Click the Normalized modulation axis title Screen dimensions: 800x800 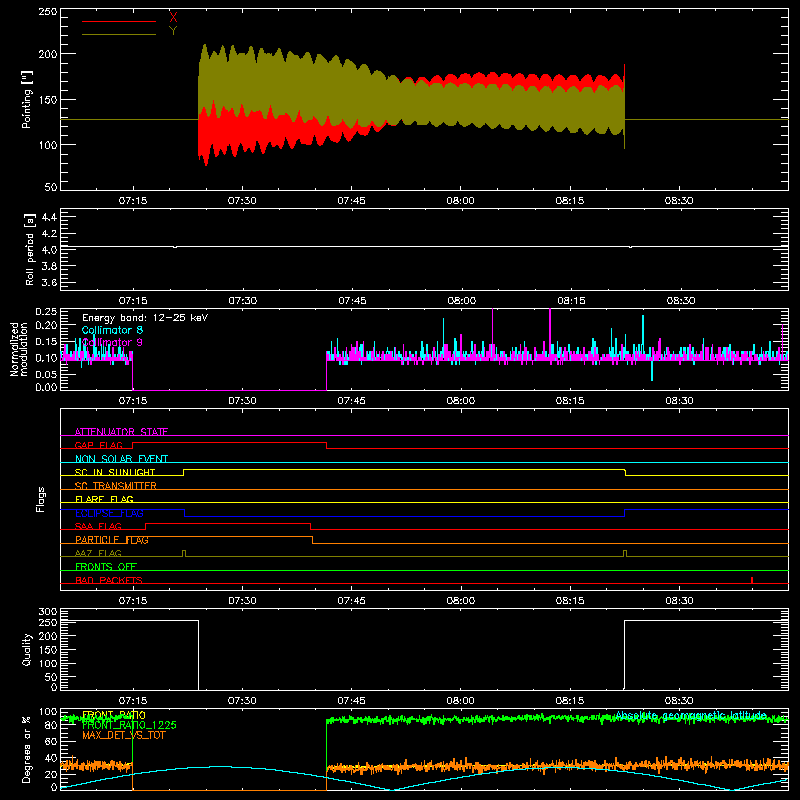[x=19, y=349]
